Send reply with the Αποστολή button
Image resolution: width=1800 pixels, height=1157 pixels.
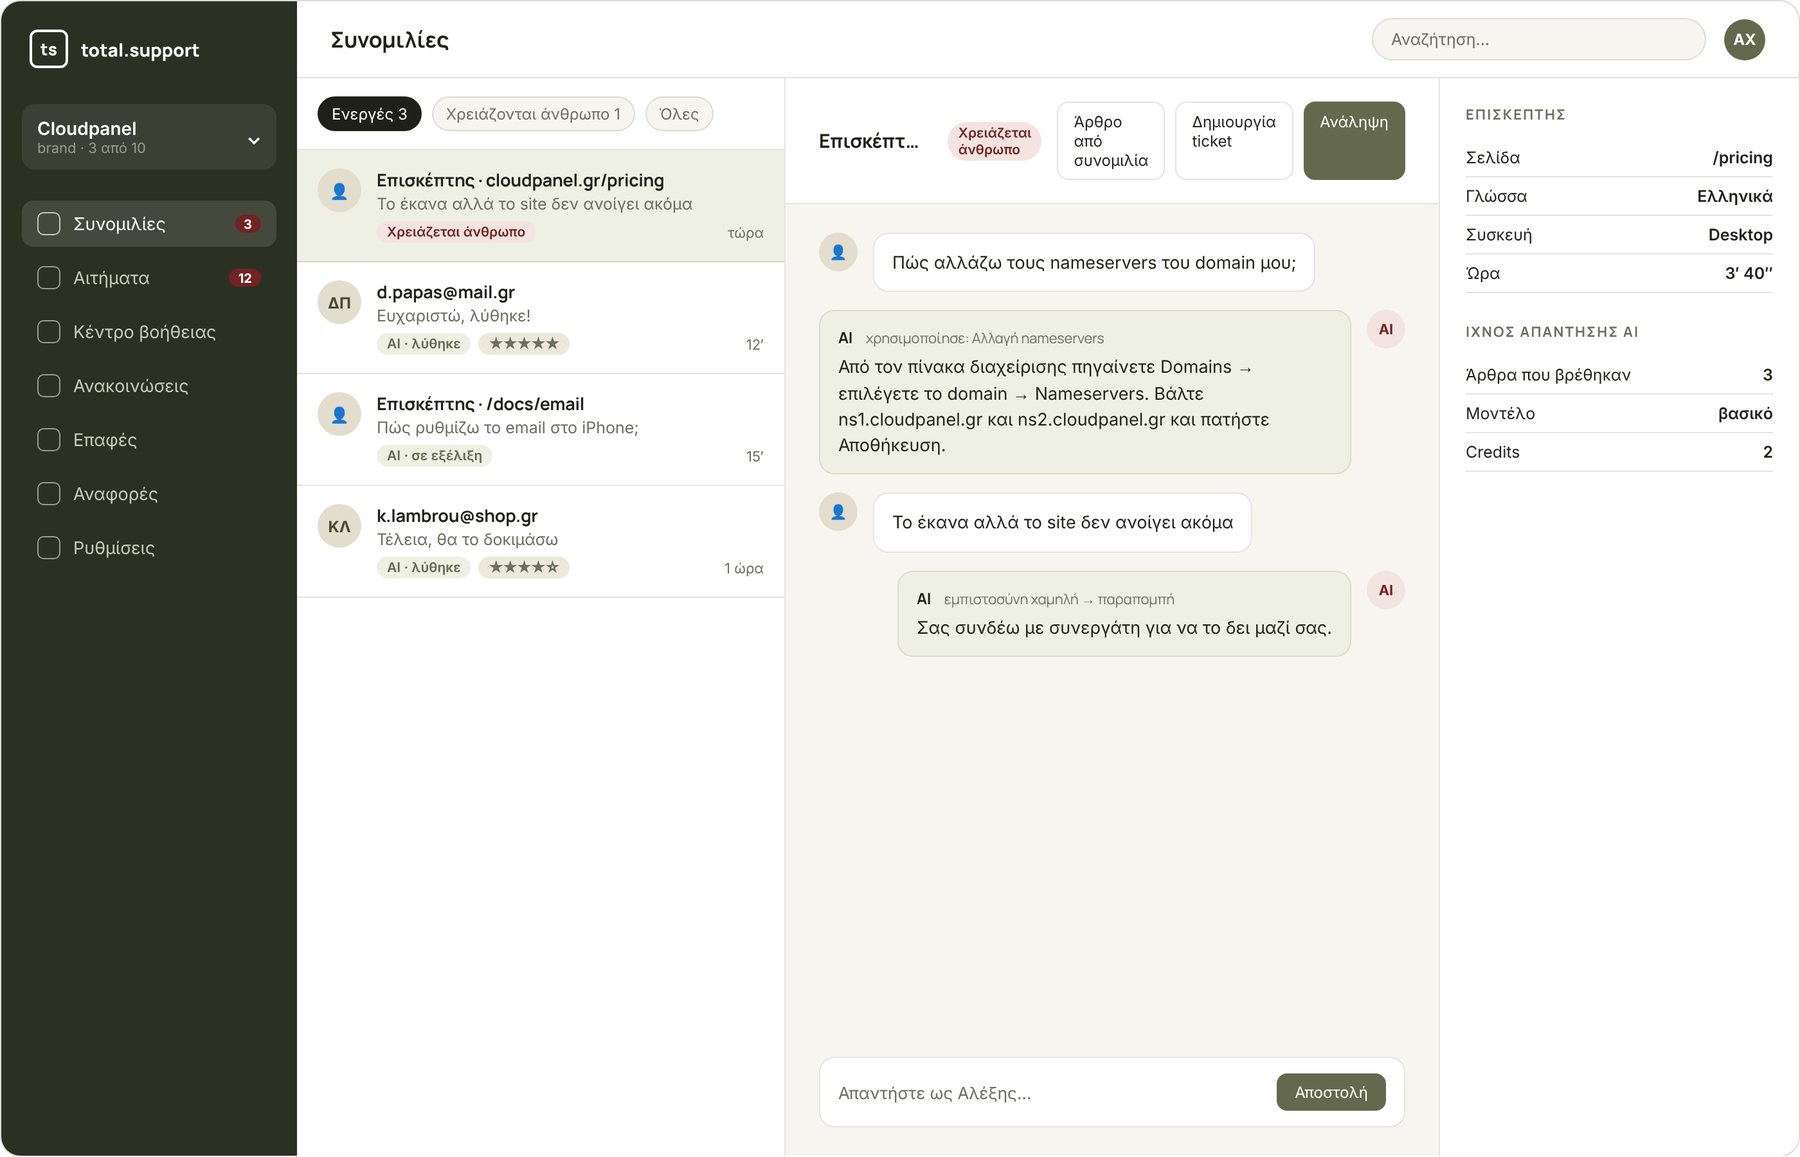coord(1331,1092)
